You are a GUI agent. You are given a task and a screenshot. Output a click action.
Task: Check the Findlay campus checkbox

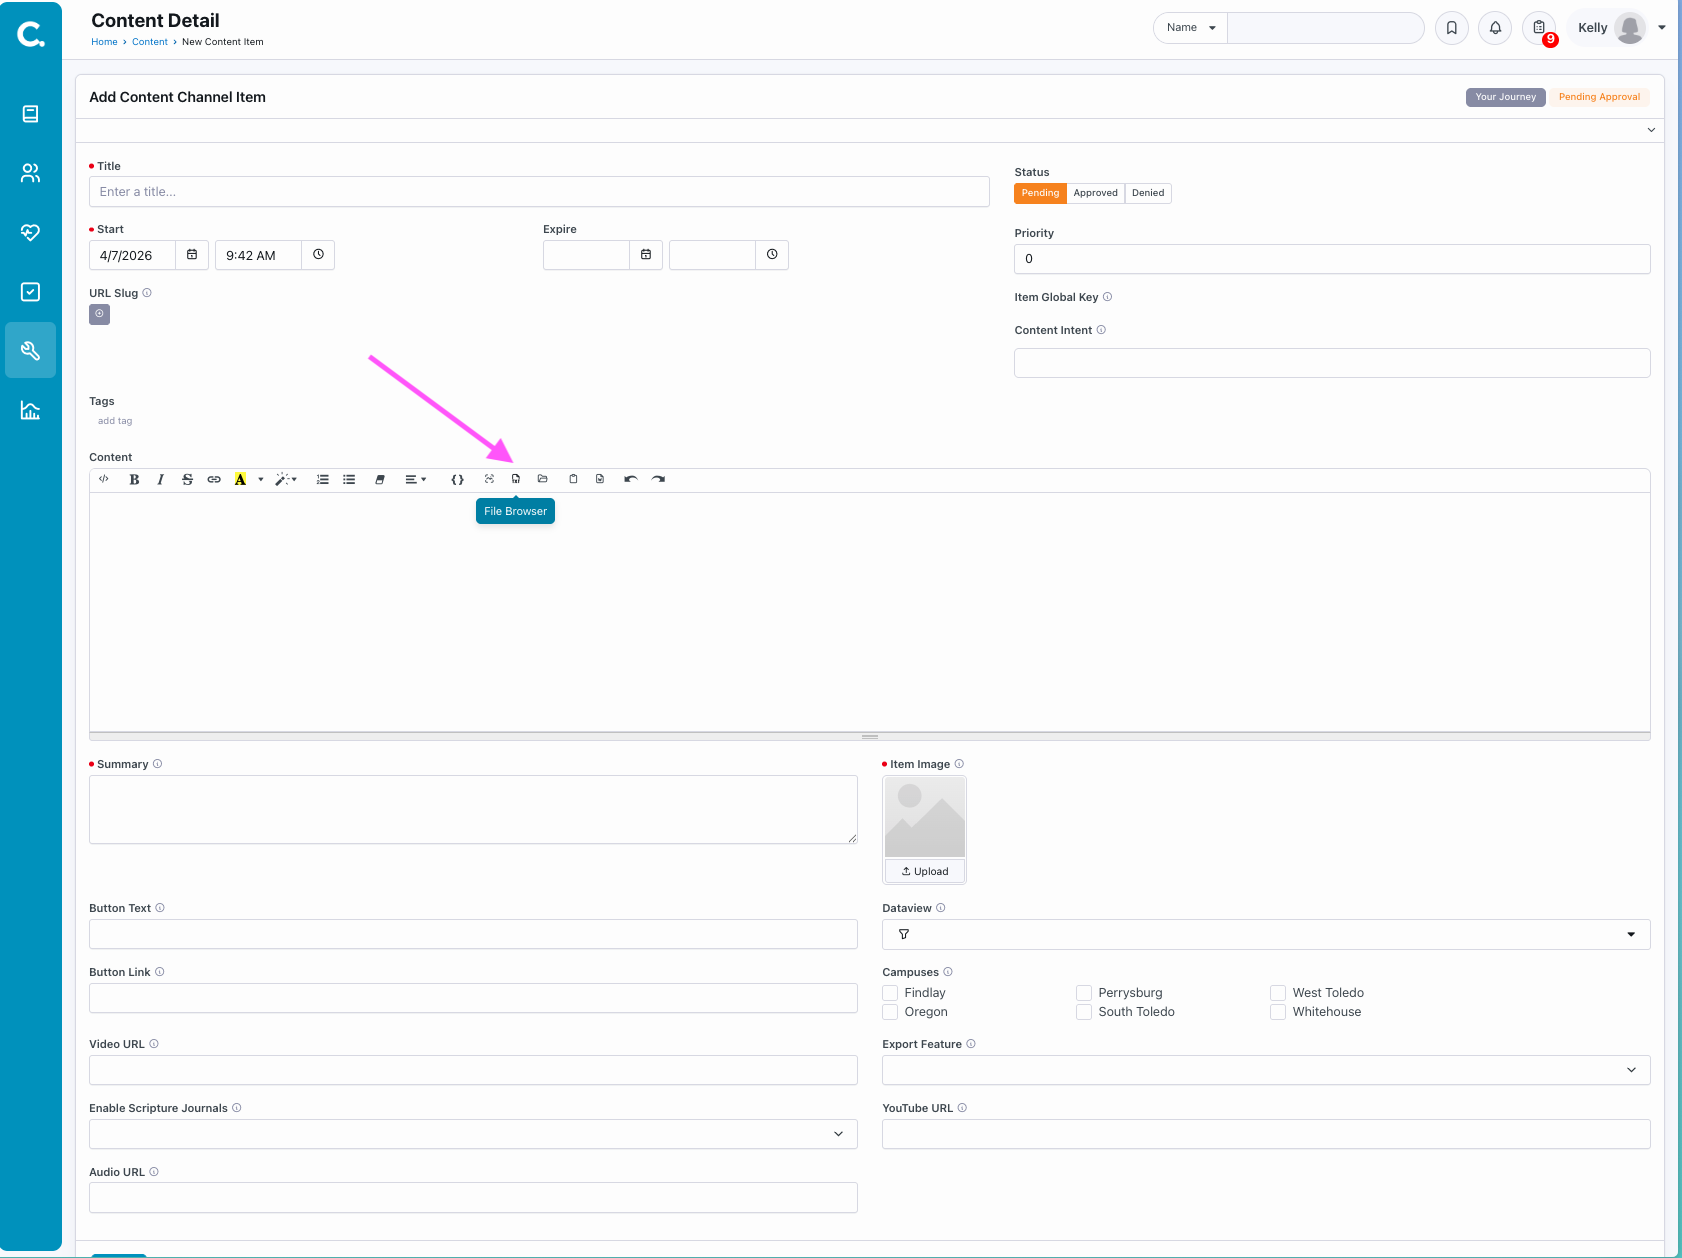click(890, 993)
